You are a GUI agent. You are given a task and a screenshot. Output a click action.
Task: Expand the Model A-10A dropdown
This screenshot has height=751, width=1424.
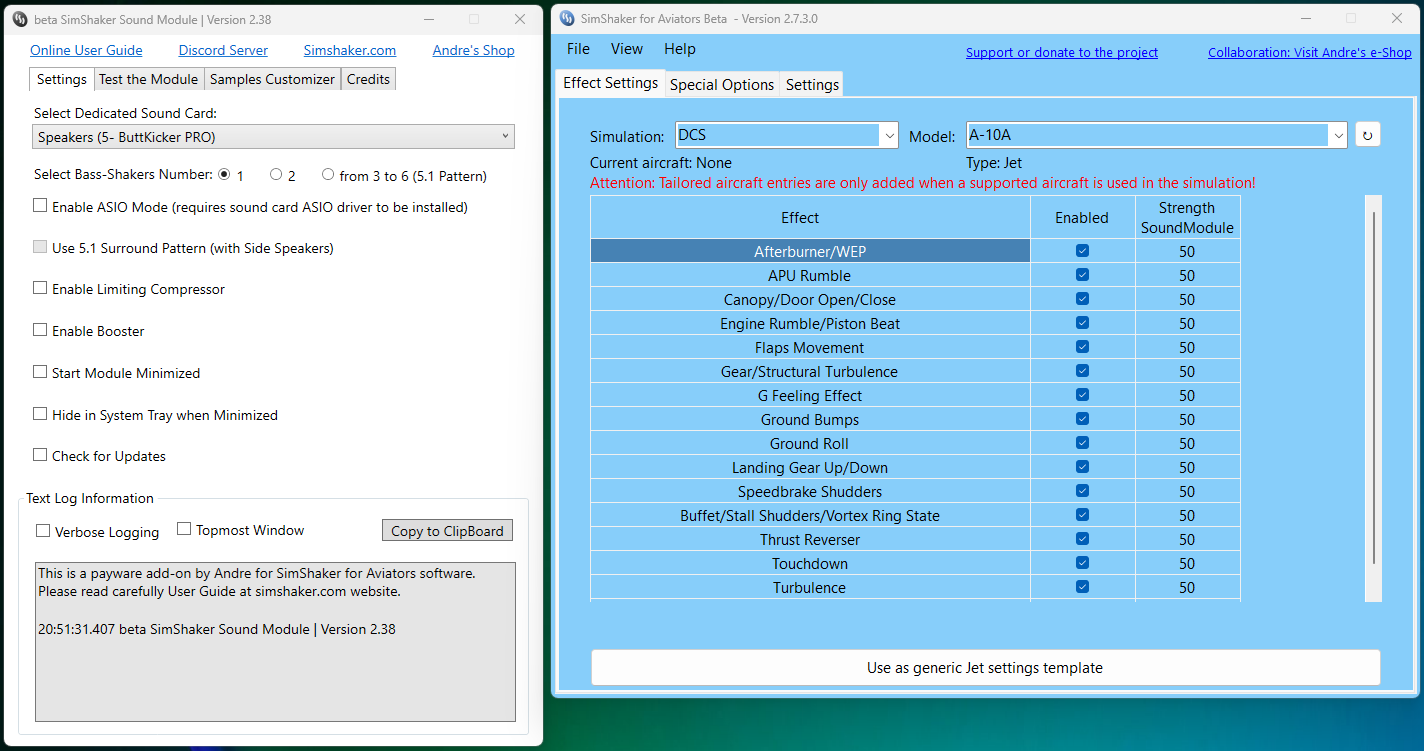[x=1157, y=135]
